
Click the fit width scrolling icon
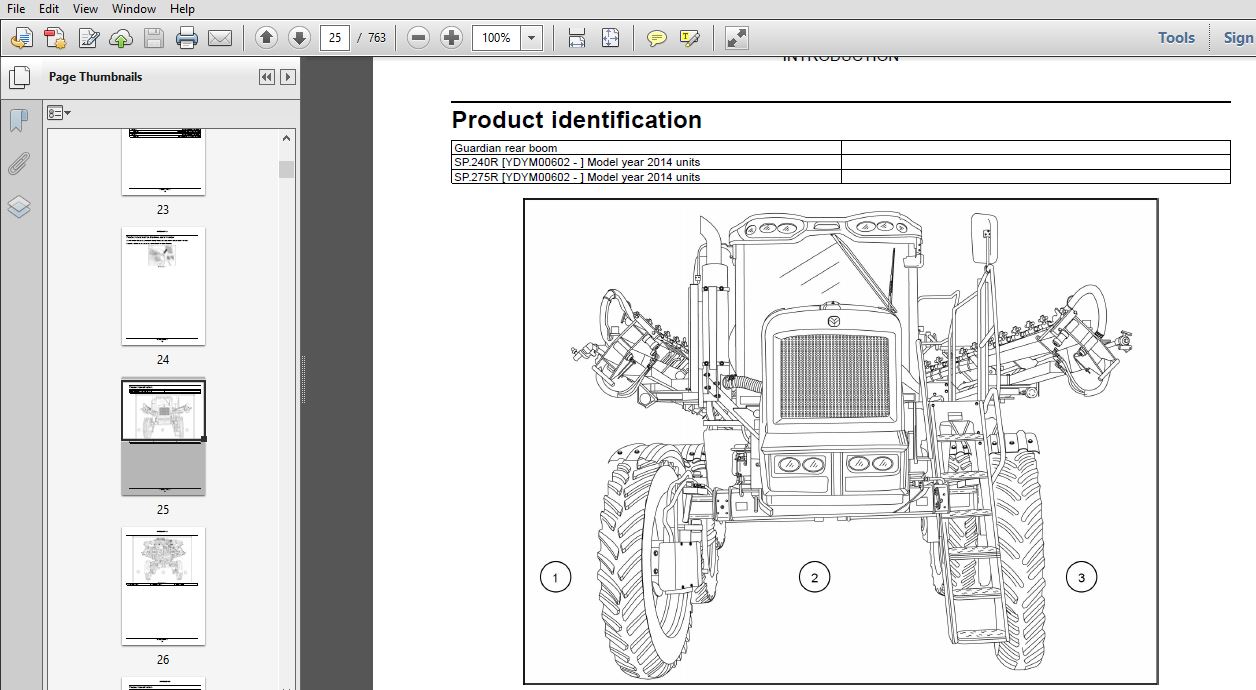pos(577,38)
